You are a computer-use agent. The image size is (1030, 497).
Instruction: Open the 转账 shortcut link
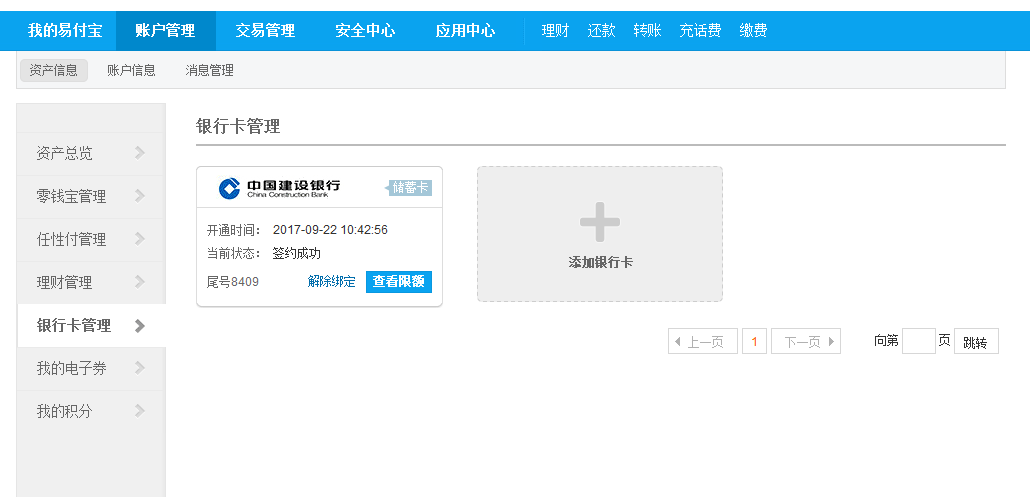[647, 30]
